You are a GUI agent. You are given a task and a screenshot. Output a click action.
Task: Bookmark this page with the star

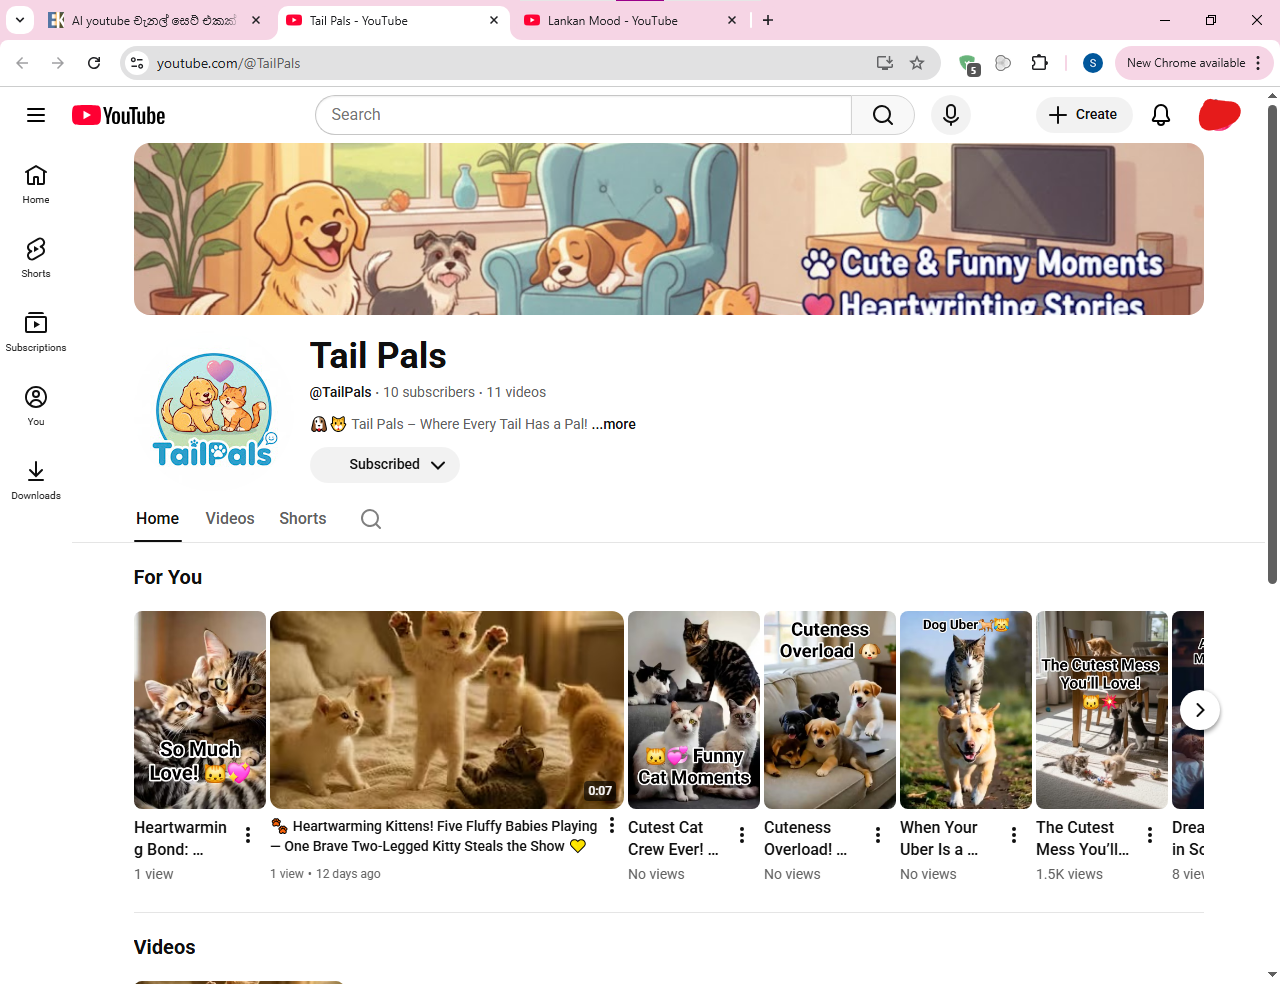[x=917, y=63]
